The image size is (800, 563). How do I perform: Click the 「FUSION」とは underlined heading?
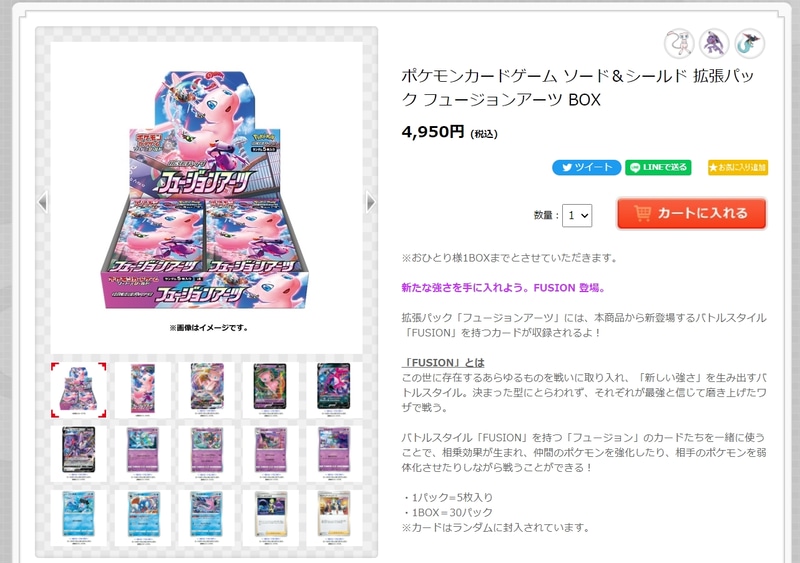pos(443,362)
